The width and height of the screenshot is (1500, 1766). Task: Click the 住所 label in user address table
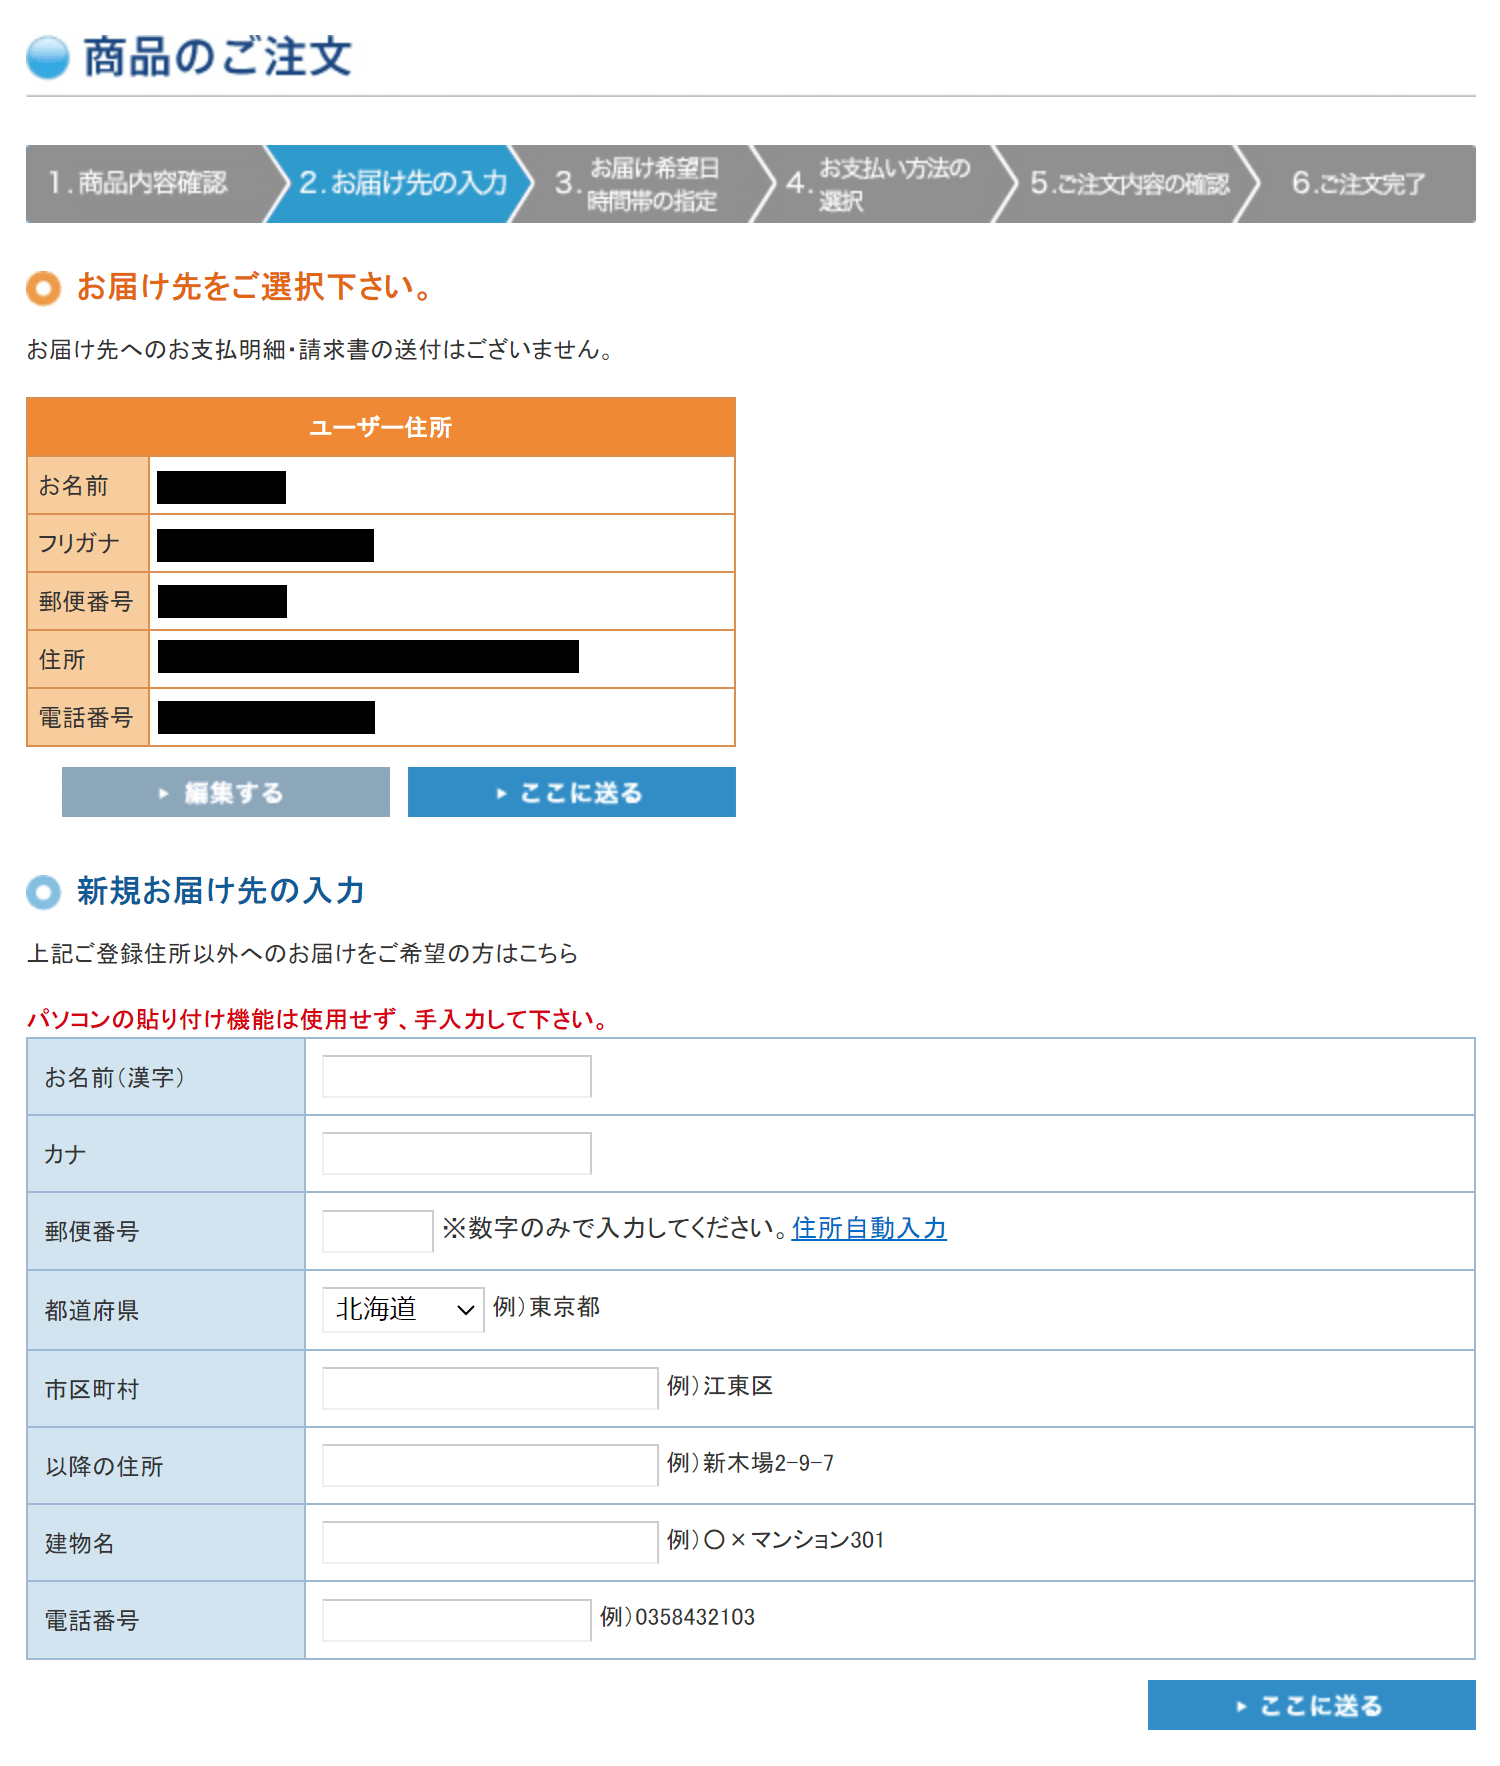[x=62, y=659]
